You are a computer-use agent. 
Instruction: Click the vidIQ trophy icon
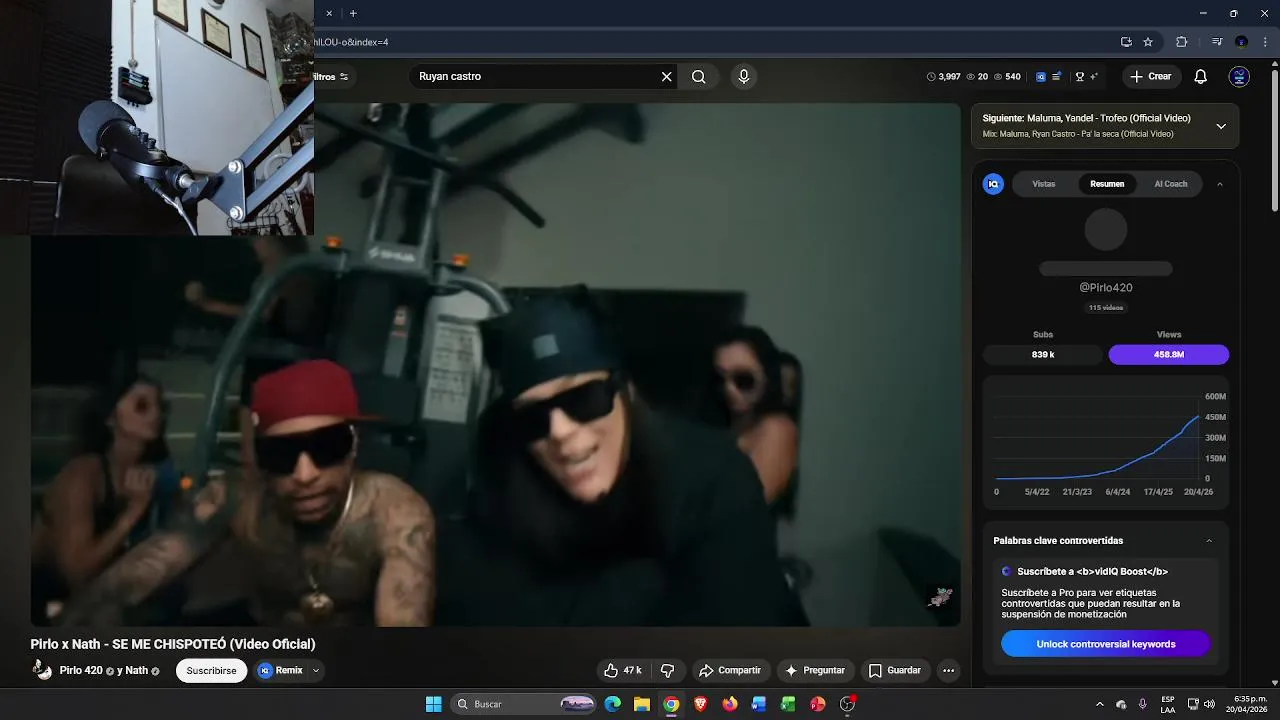coord(1079,77)
